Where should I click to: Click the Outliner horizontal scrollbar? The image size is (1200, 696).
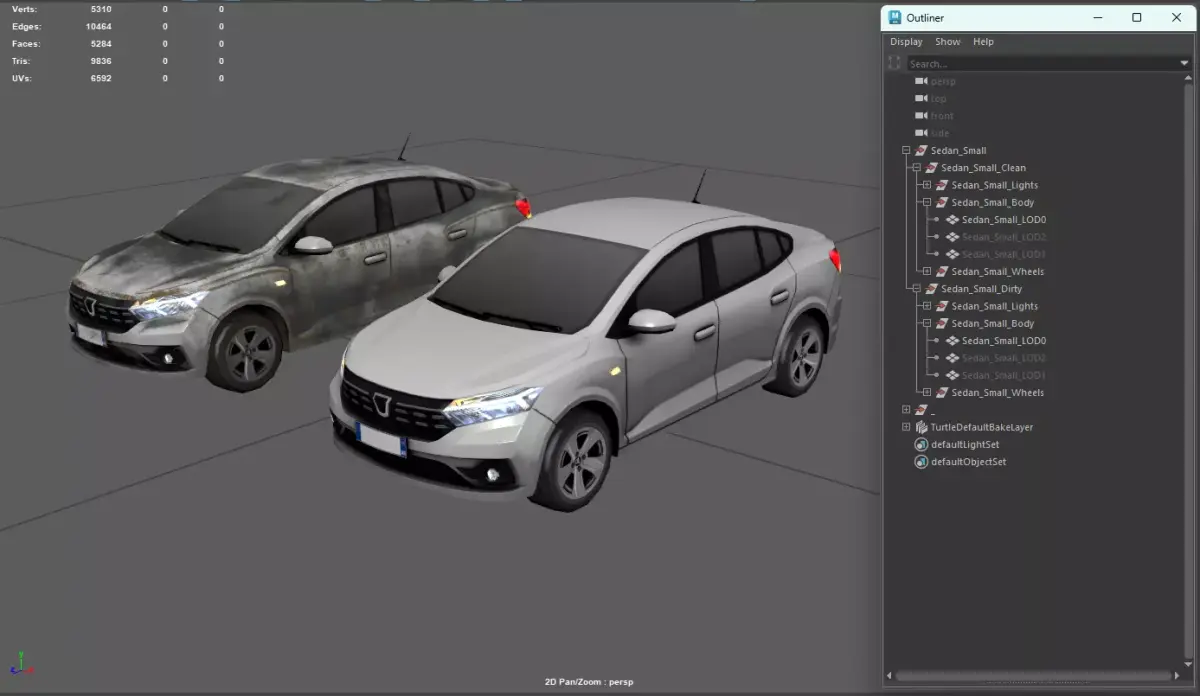[x=1035, y=676]
